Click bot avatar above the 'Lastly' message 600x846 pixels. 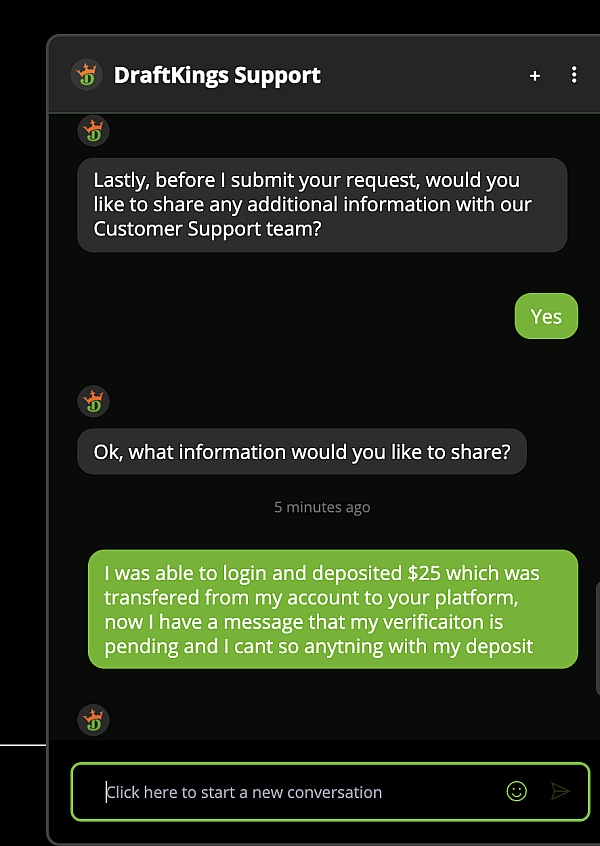tap(93, 131)
